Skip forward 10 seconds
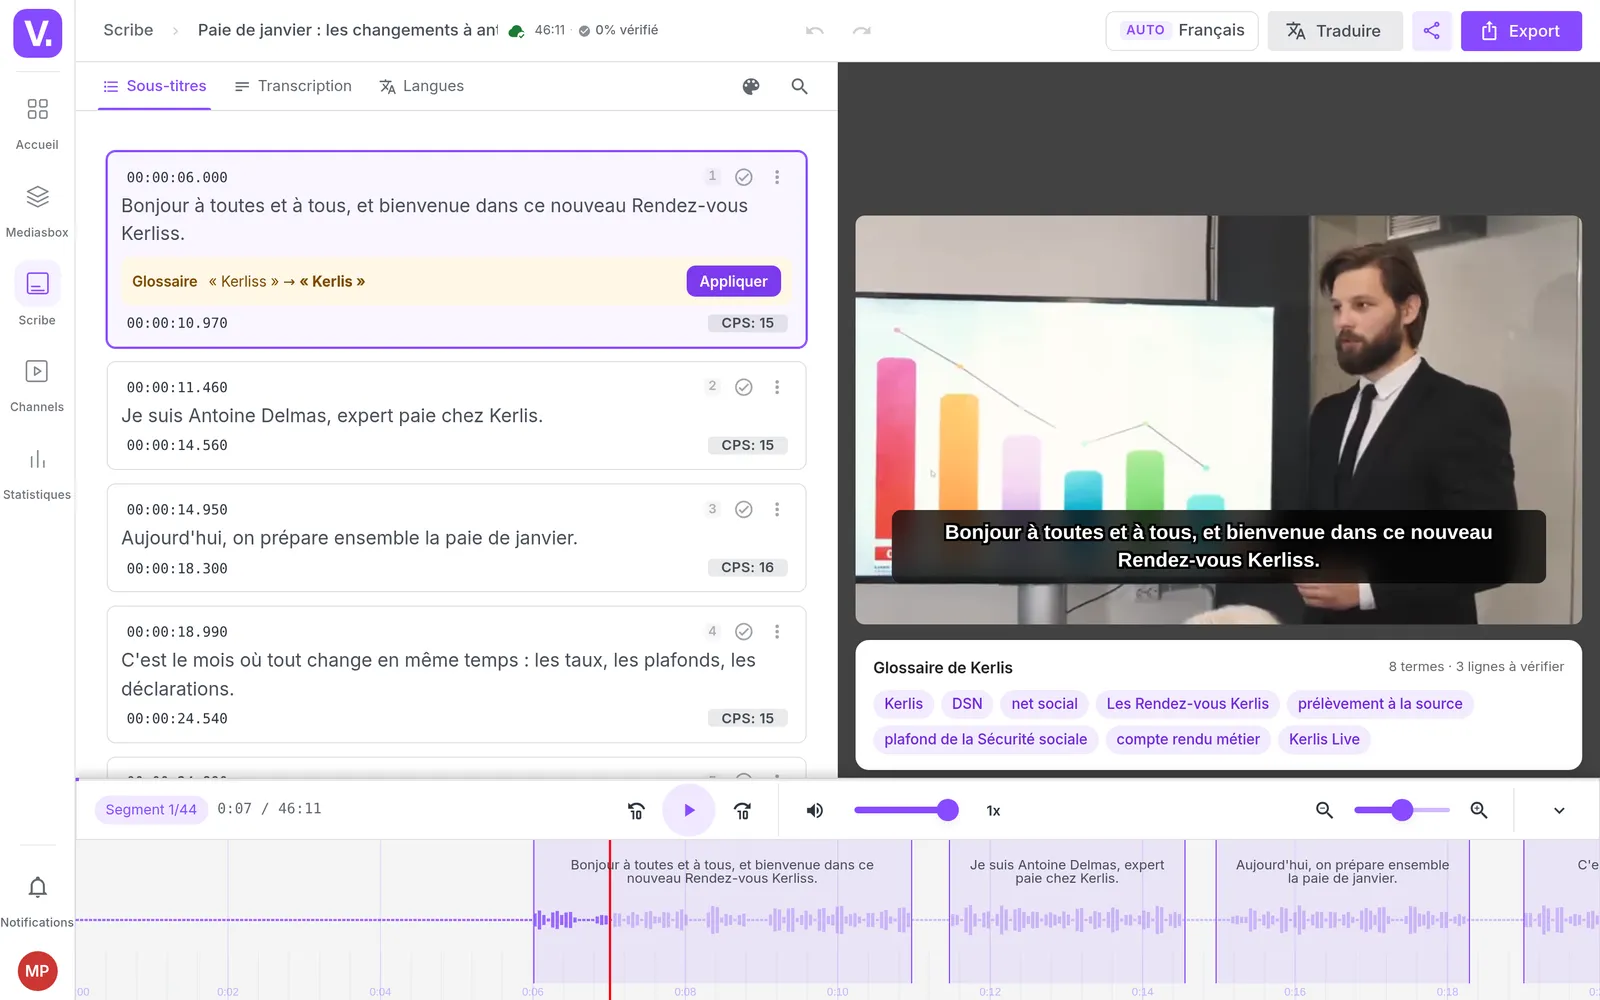The width and height of the screenshot is (1600, 1000). [743, 811]
